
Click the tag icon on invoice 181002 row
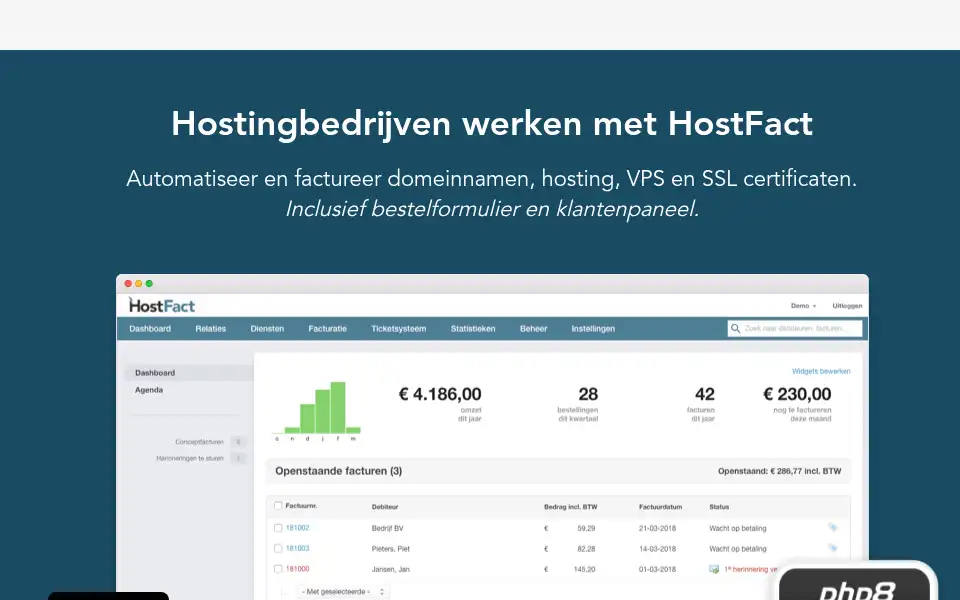click(x=833, y=527)
